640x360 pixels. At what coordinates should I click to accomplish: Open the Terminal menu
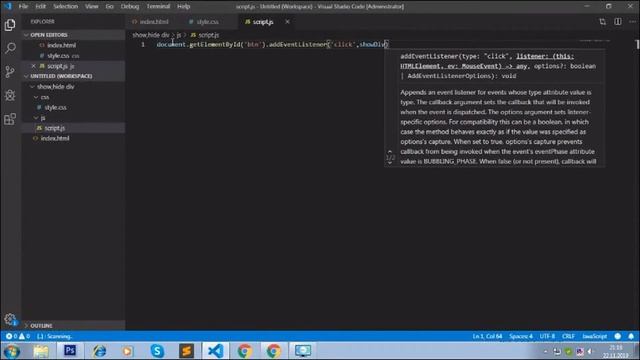click(x=158, y=6)
